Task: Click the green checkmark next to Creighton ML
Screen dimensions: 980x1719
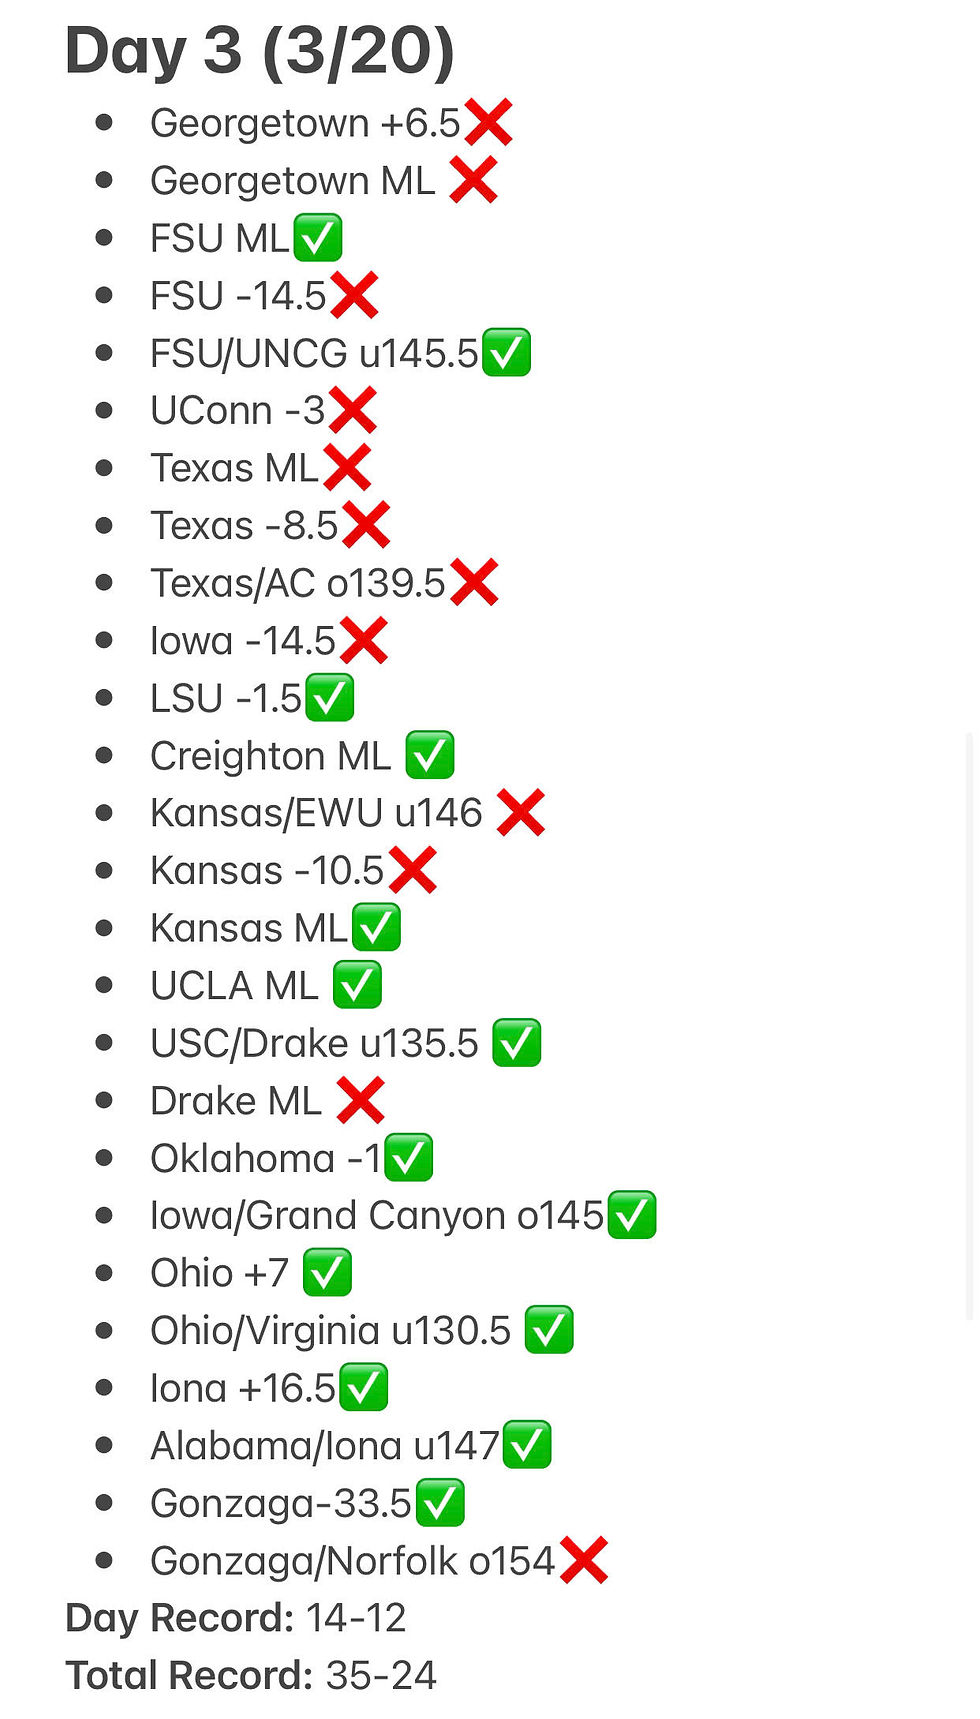Action: [x=430, y=755]
